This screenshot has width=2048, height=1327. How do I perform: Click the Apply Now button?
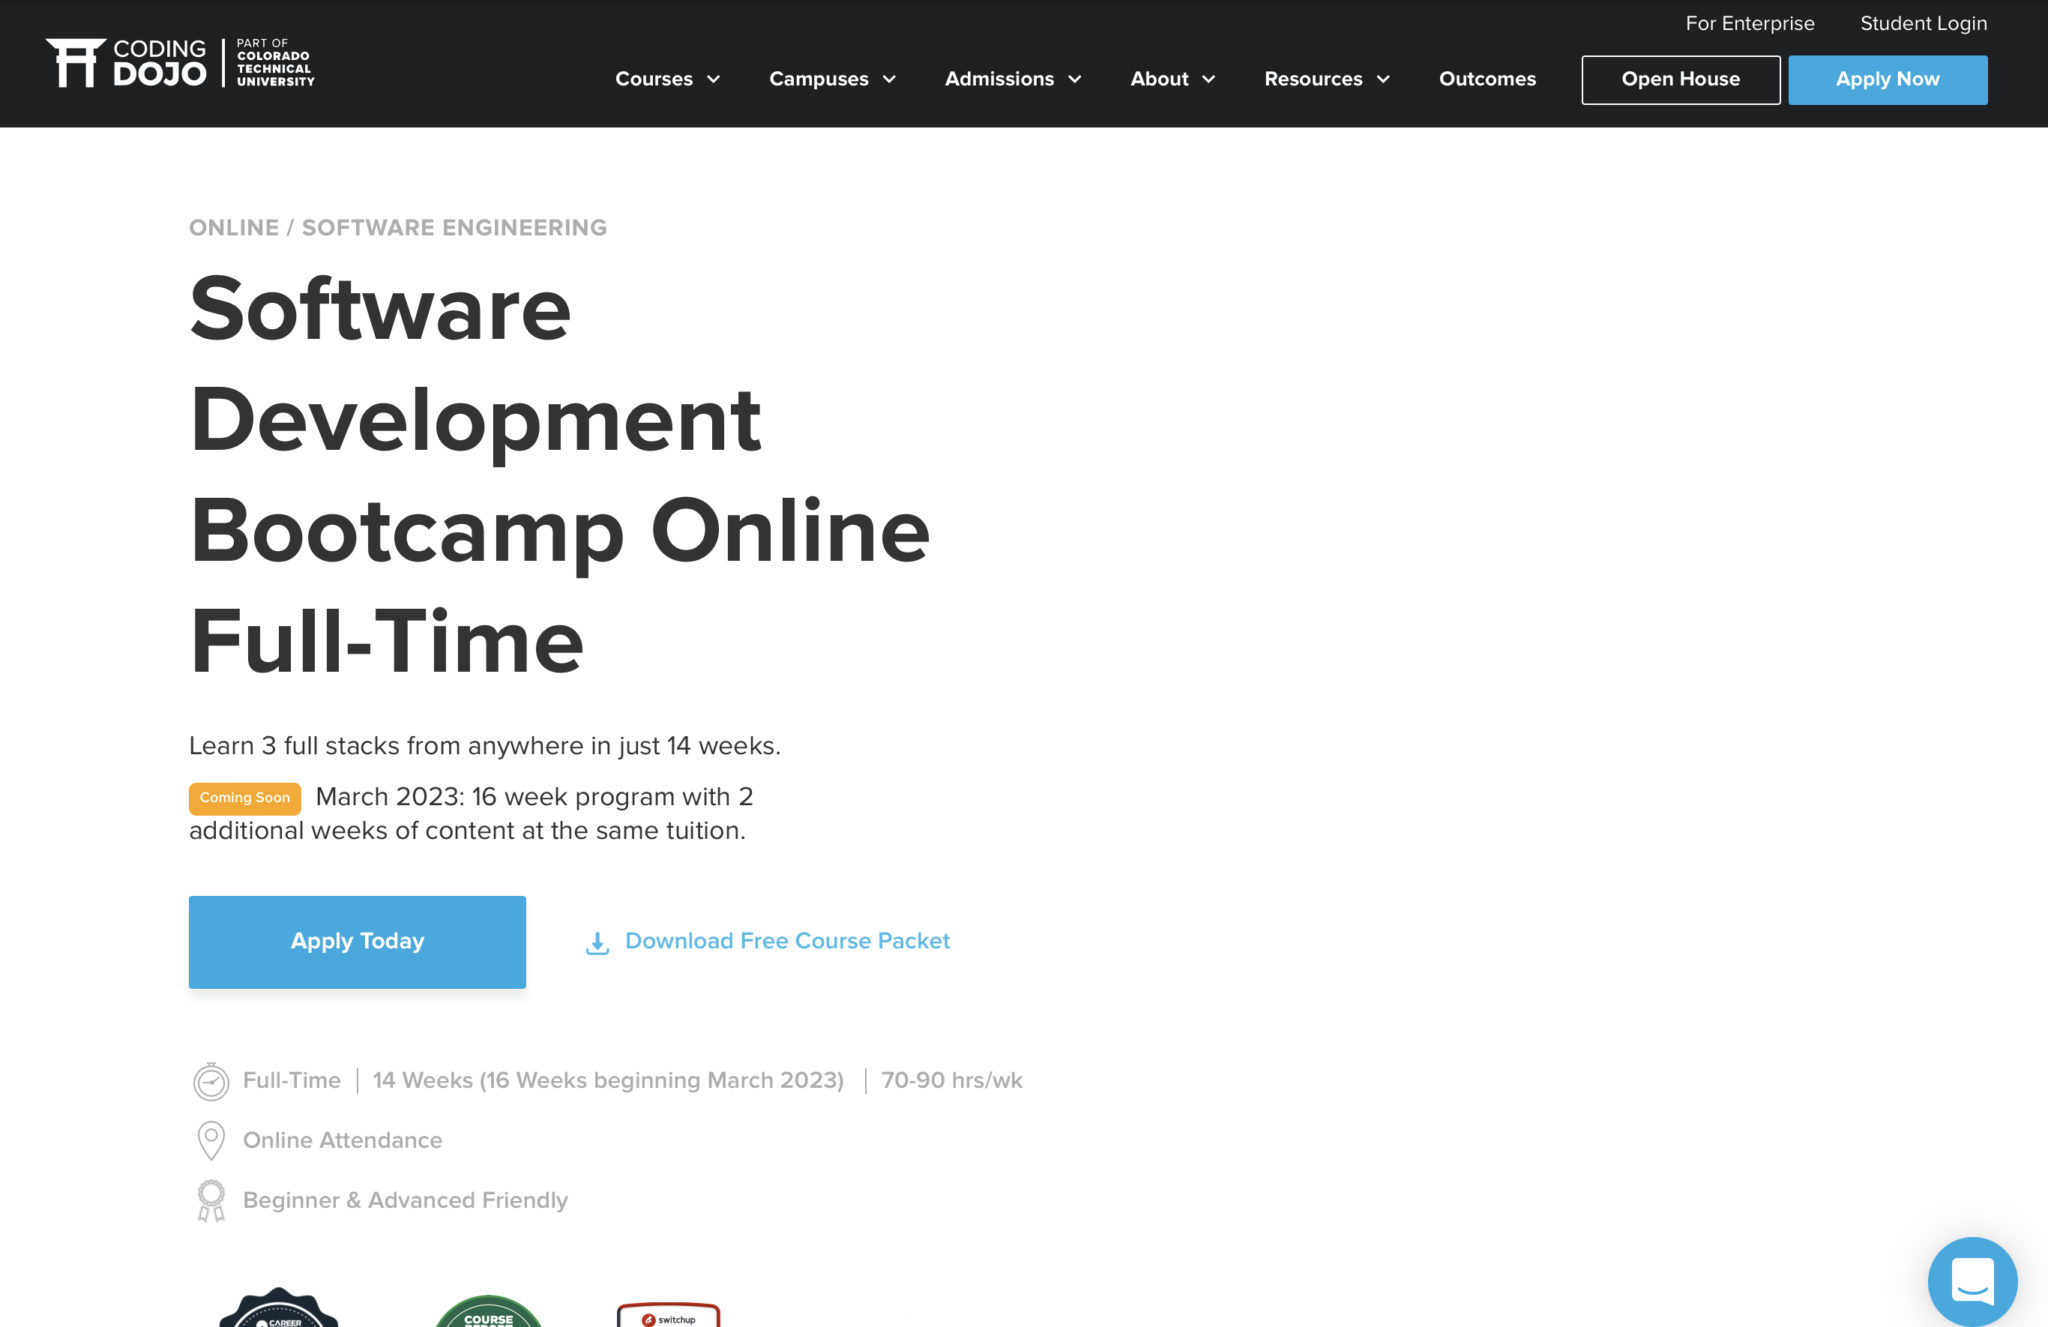click(1887, 79)
